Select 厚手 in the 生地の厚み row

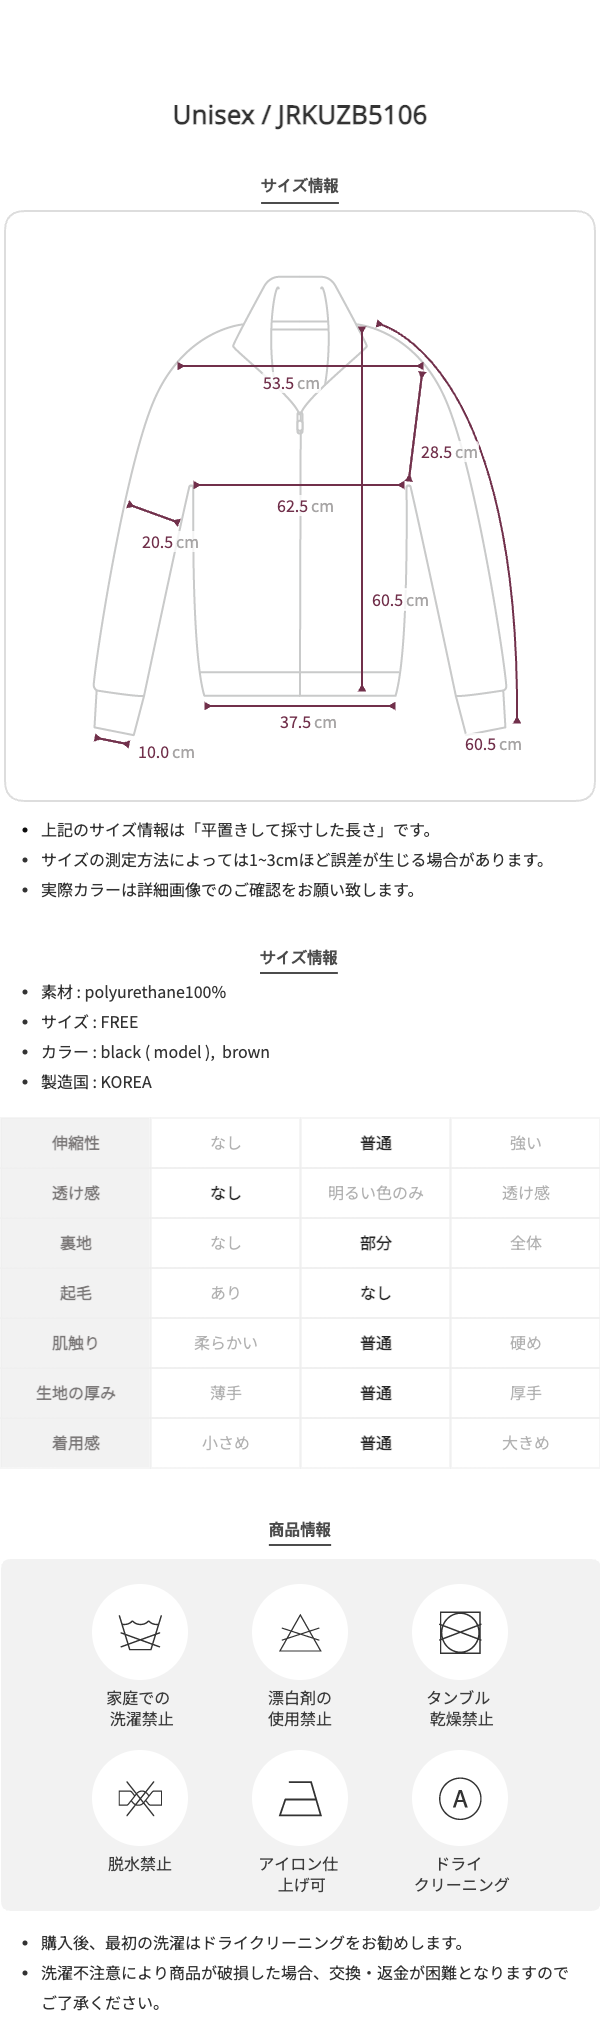tap(526, 1393)
